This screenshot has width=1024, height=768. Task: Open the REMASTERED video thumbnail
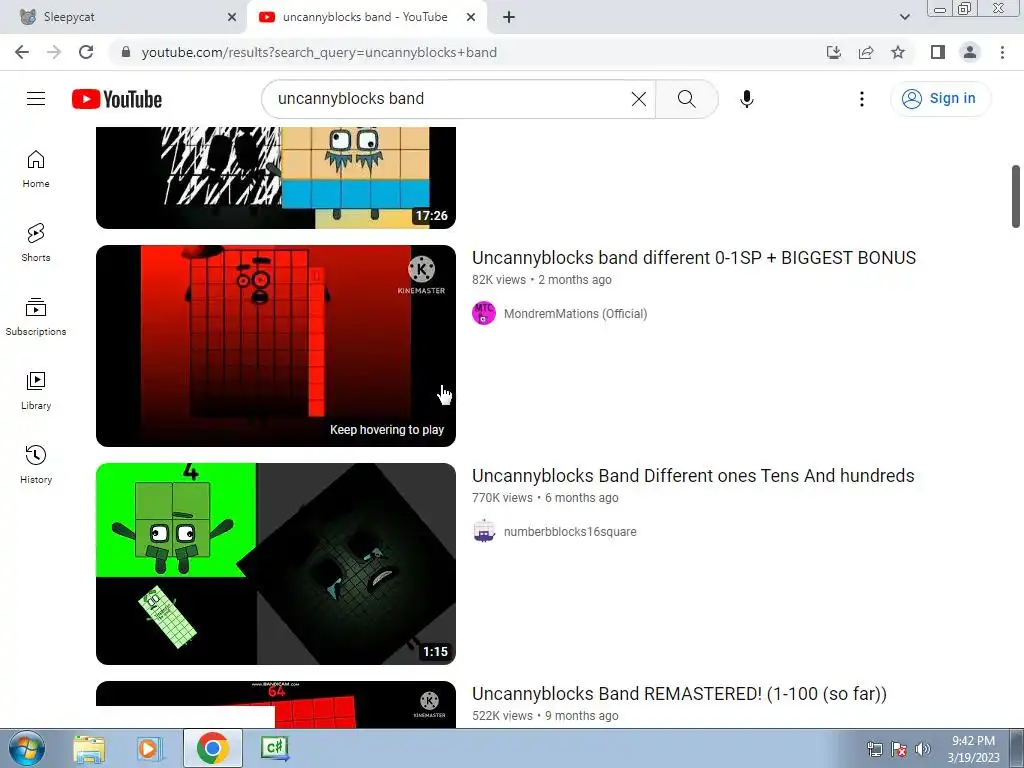pos(276,705)
